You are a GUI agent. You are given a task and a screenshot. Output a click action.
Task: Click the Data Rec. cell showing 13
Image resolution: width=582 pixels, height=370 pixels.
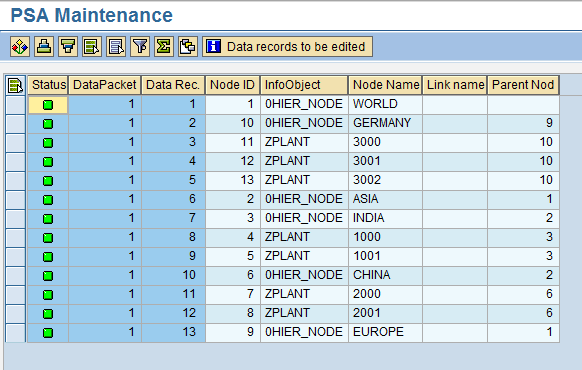173,332
